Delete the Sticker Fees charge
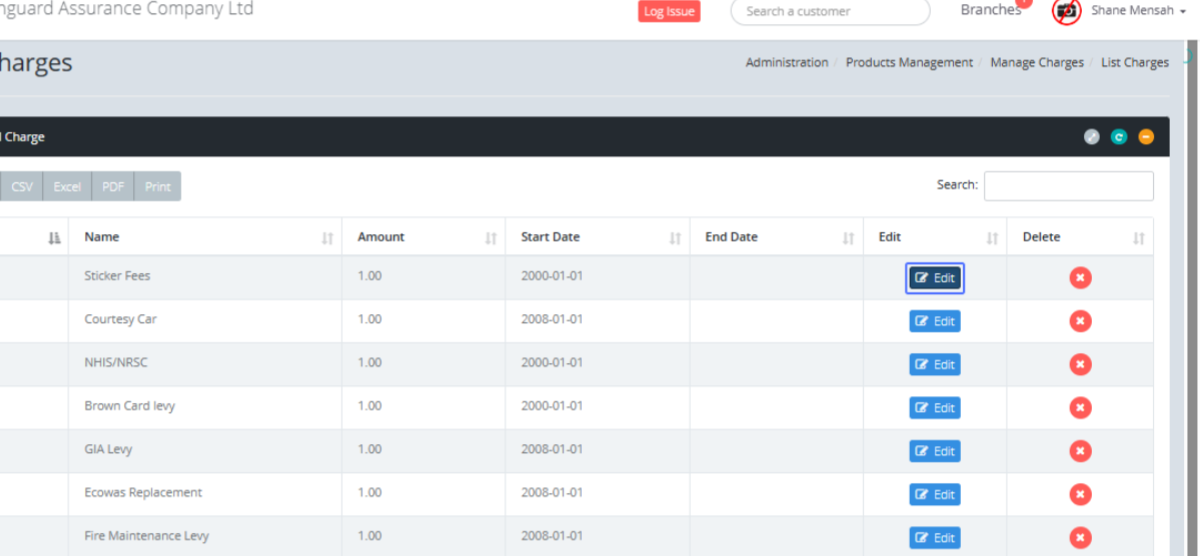The image size is (1200, 556). tap(1080, 278)
